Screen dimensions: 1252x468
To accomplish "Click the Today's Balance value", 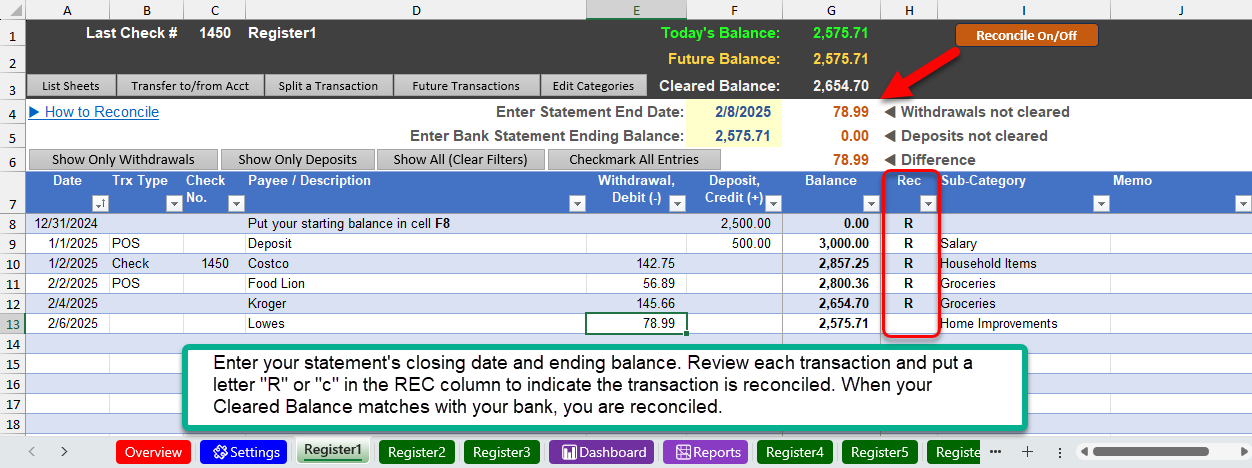I will coord(840,33).
